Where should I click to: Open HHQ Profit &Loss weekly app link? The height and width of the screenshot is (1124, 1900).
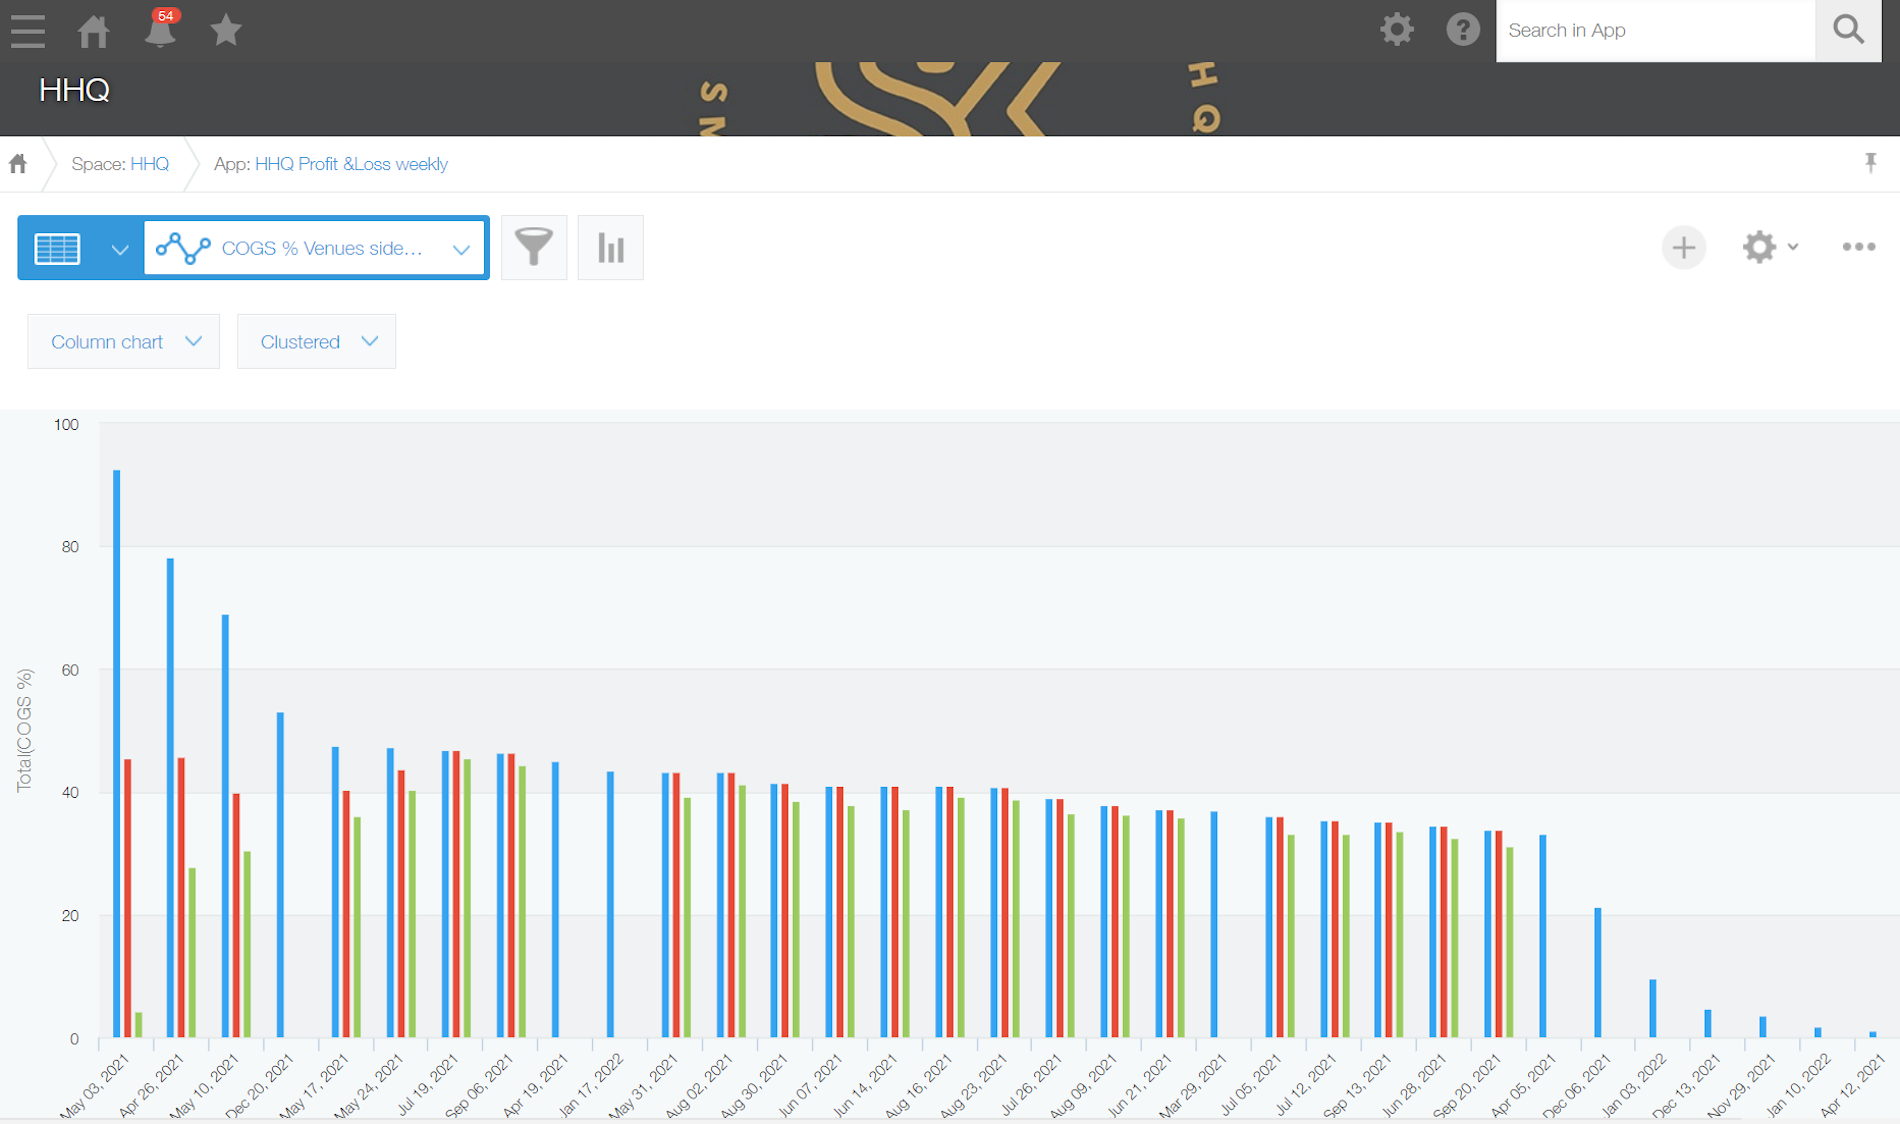pos(351,164)
